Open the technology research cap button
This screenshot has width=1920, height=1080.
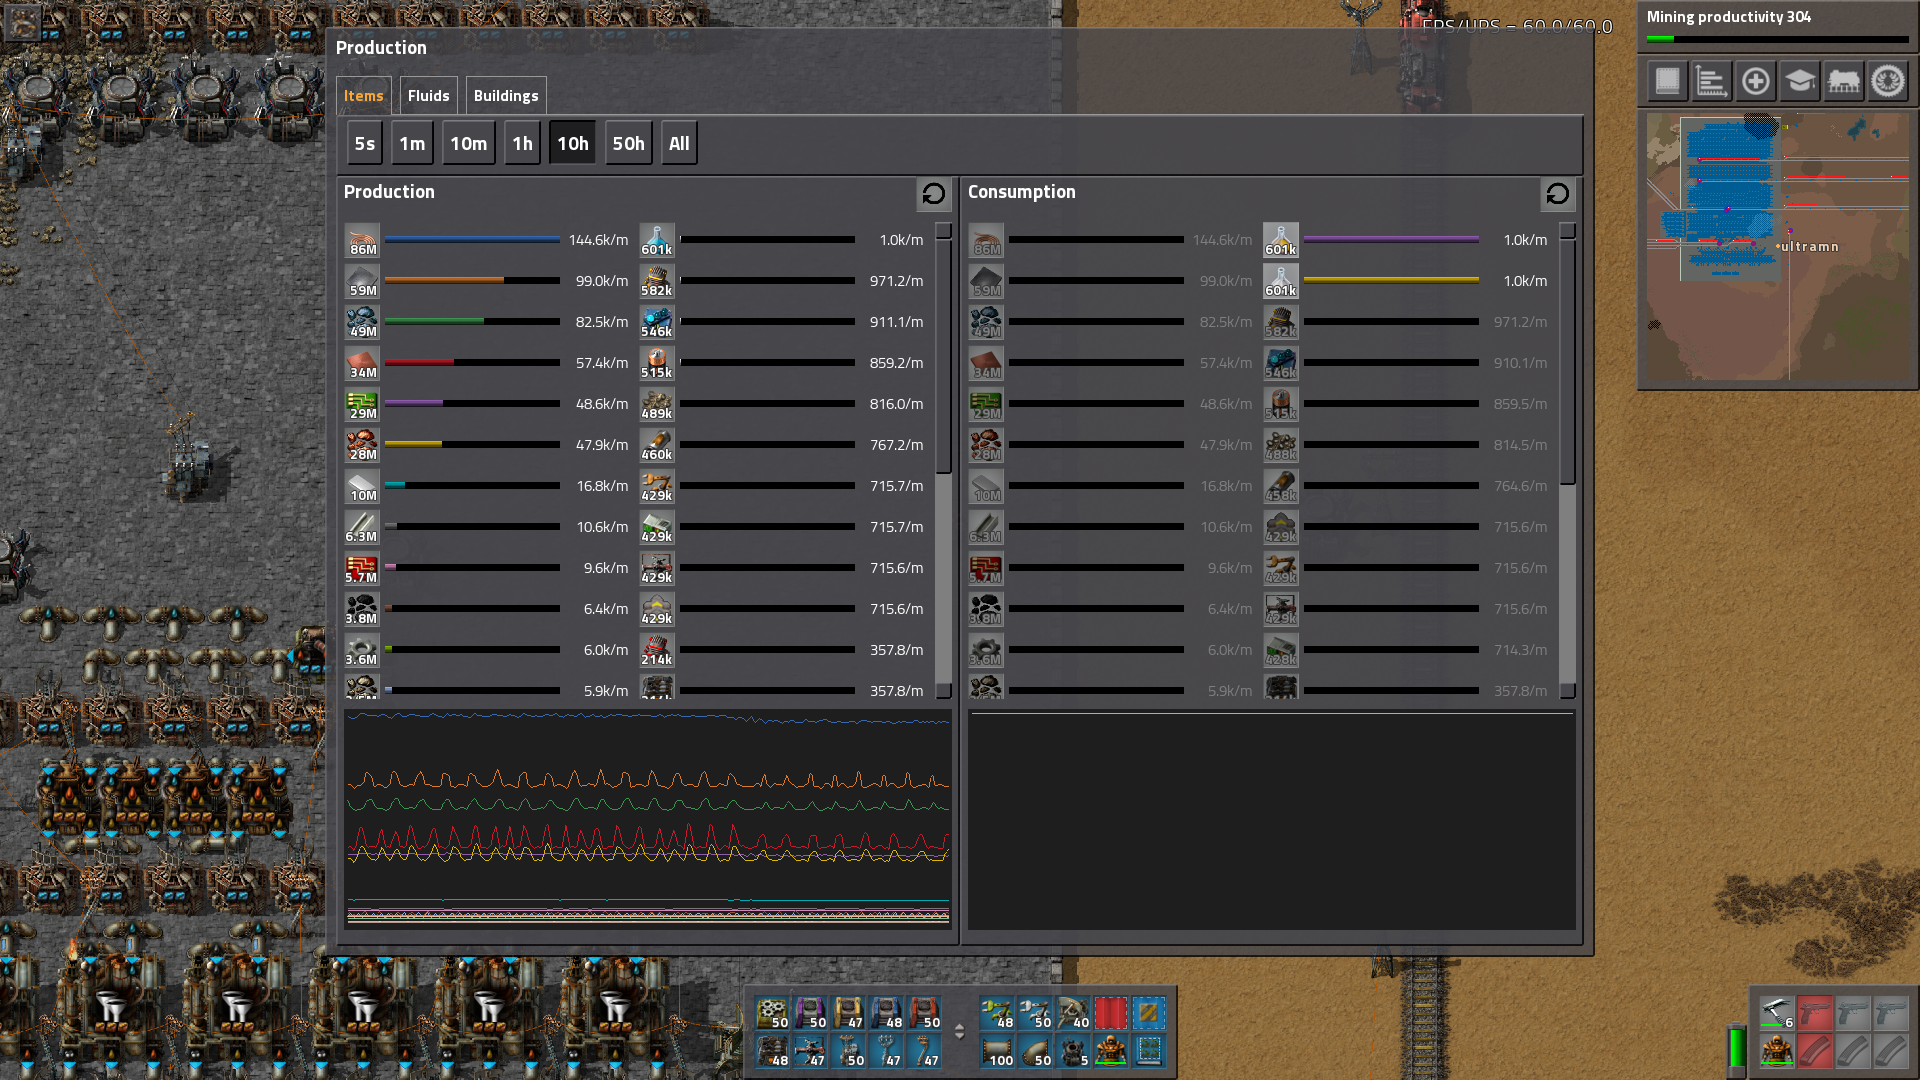[1799, 81]
